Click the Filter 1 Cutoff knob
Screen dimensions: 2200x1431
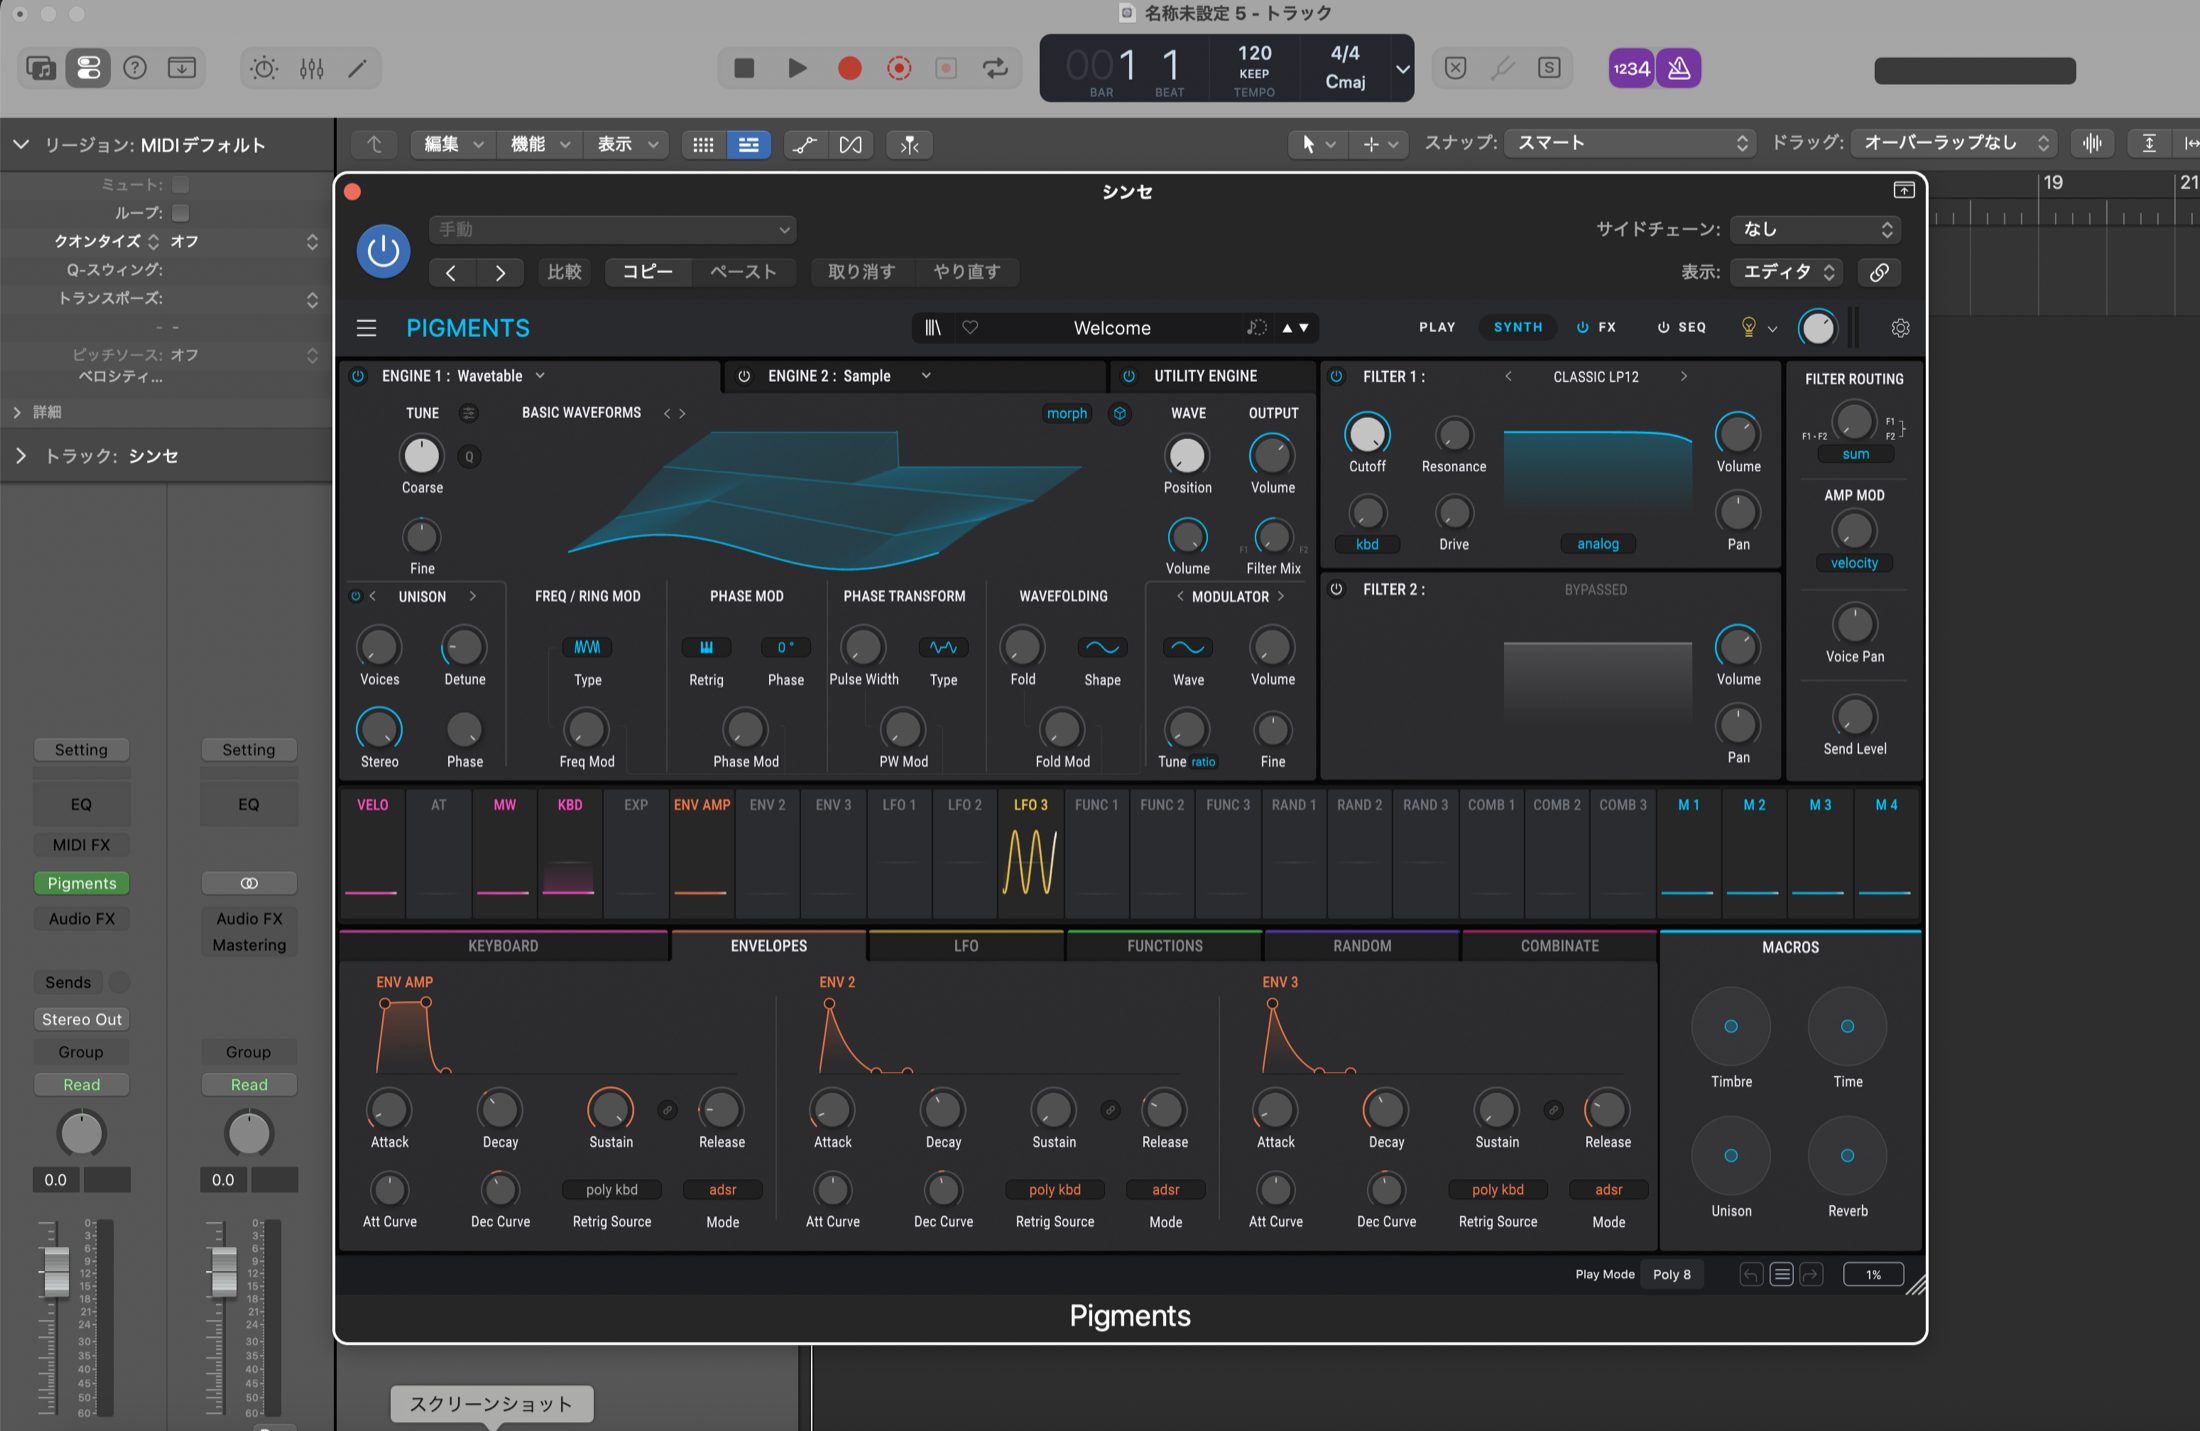[1367, 435]
